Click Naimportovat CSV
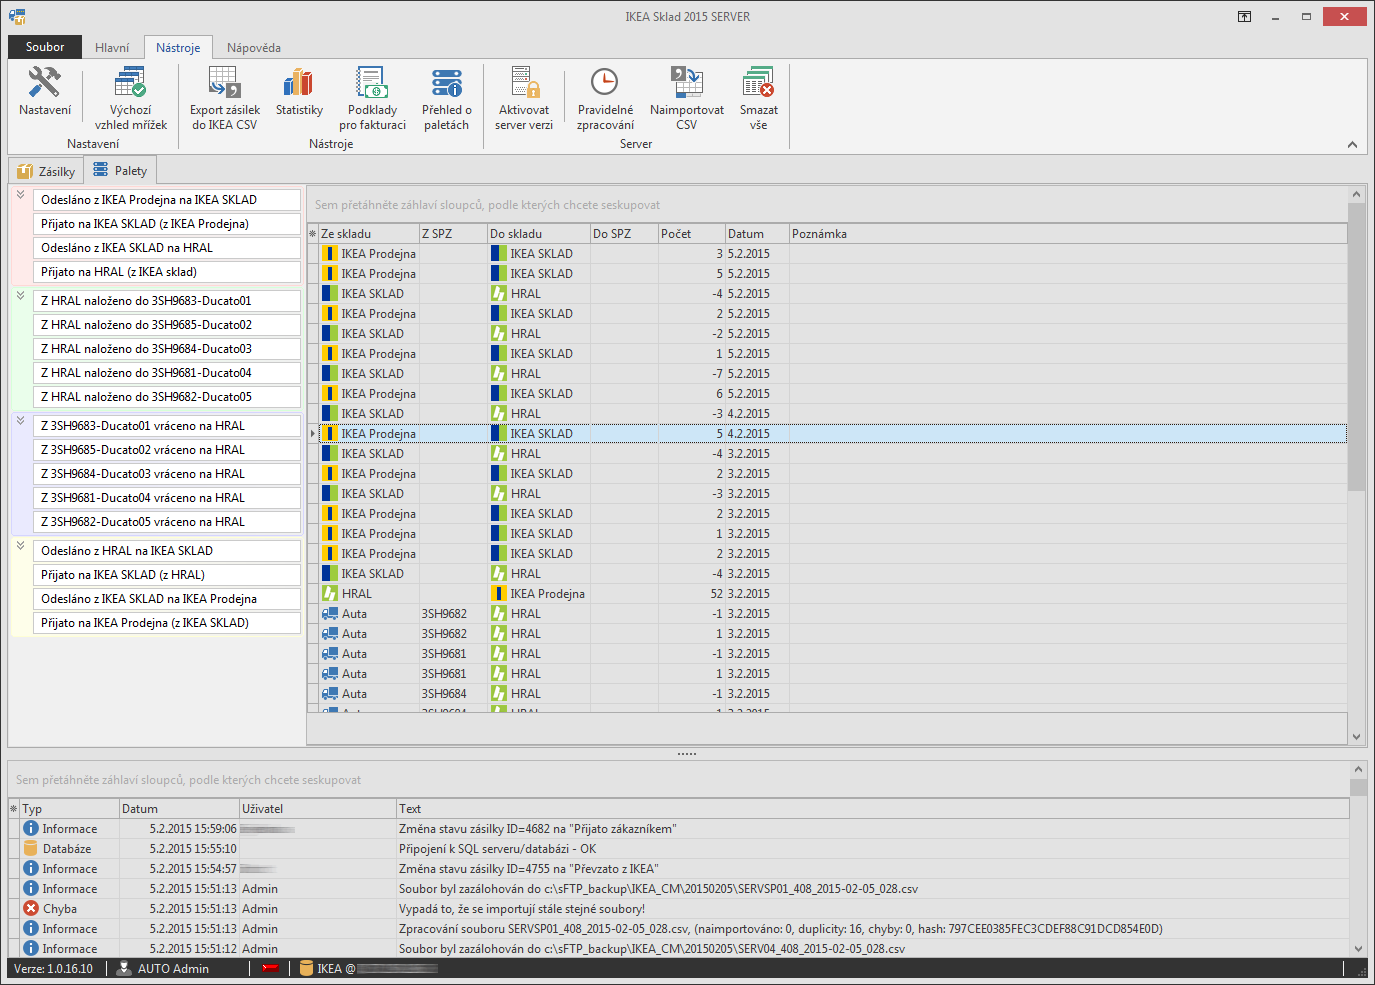The height and width of the screenshot is (985, 1375). (x=687, y=98)
